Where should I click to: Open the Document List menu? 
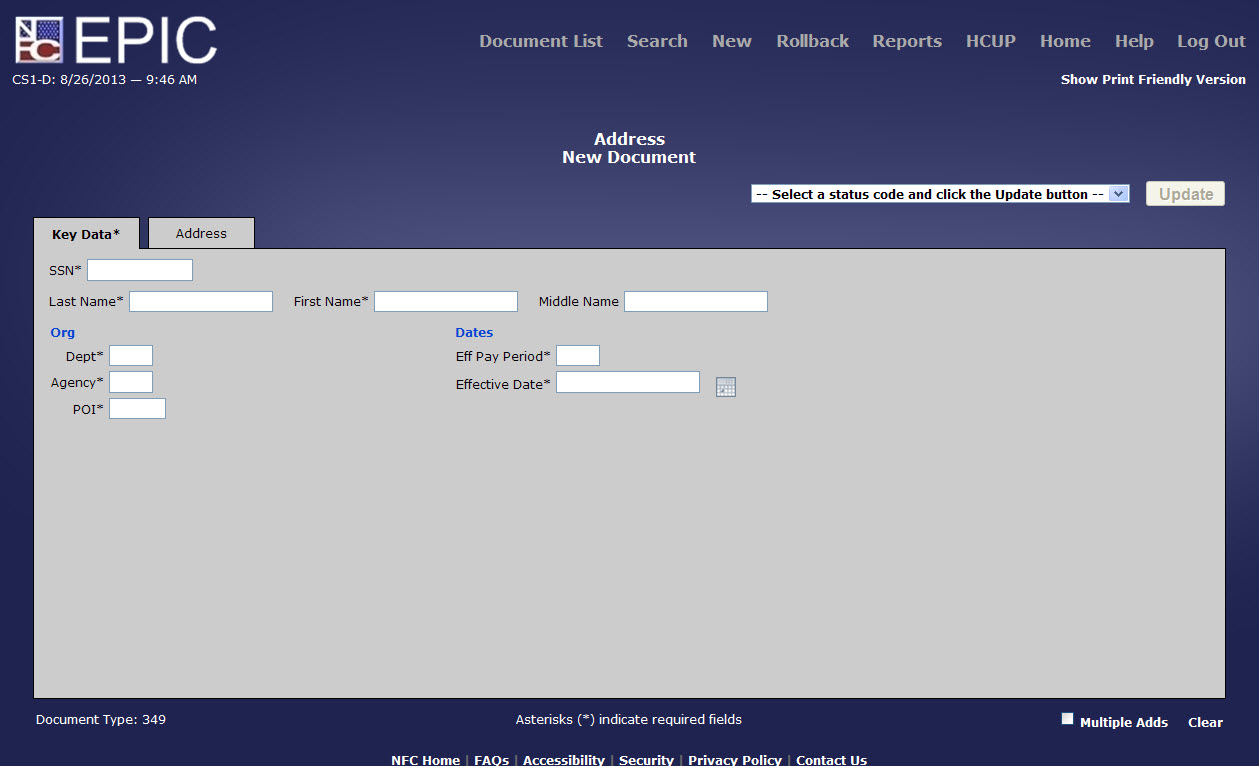pyautogui.click(x=540, y=41)
